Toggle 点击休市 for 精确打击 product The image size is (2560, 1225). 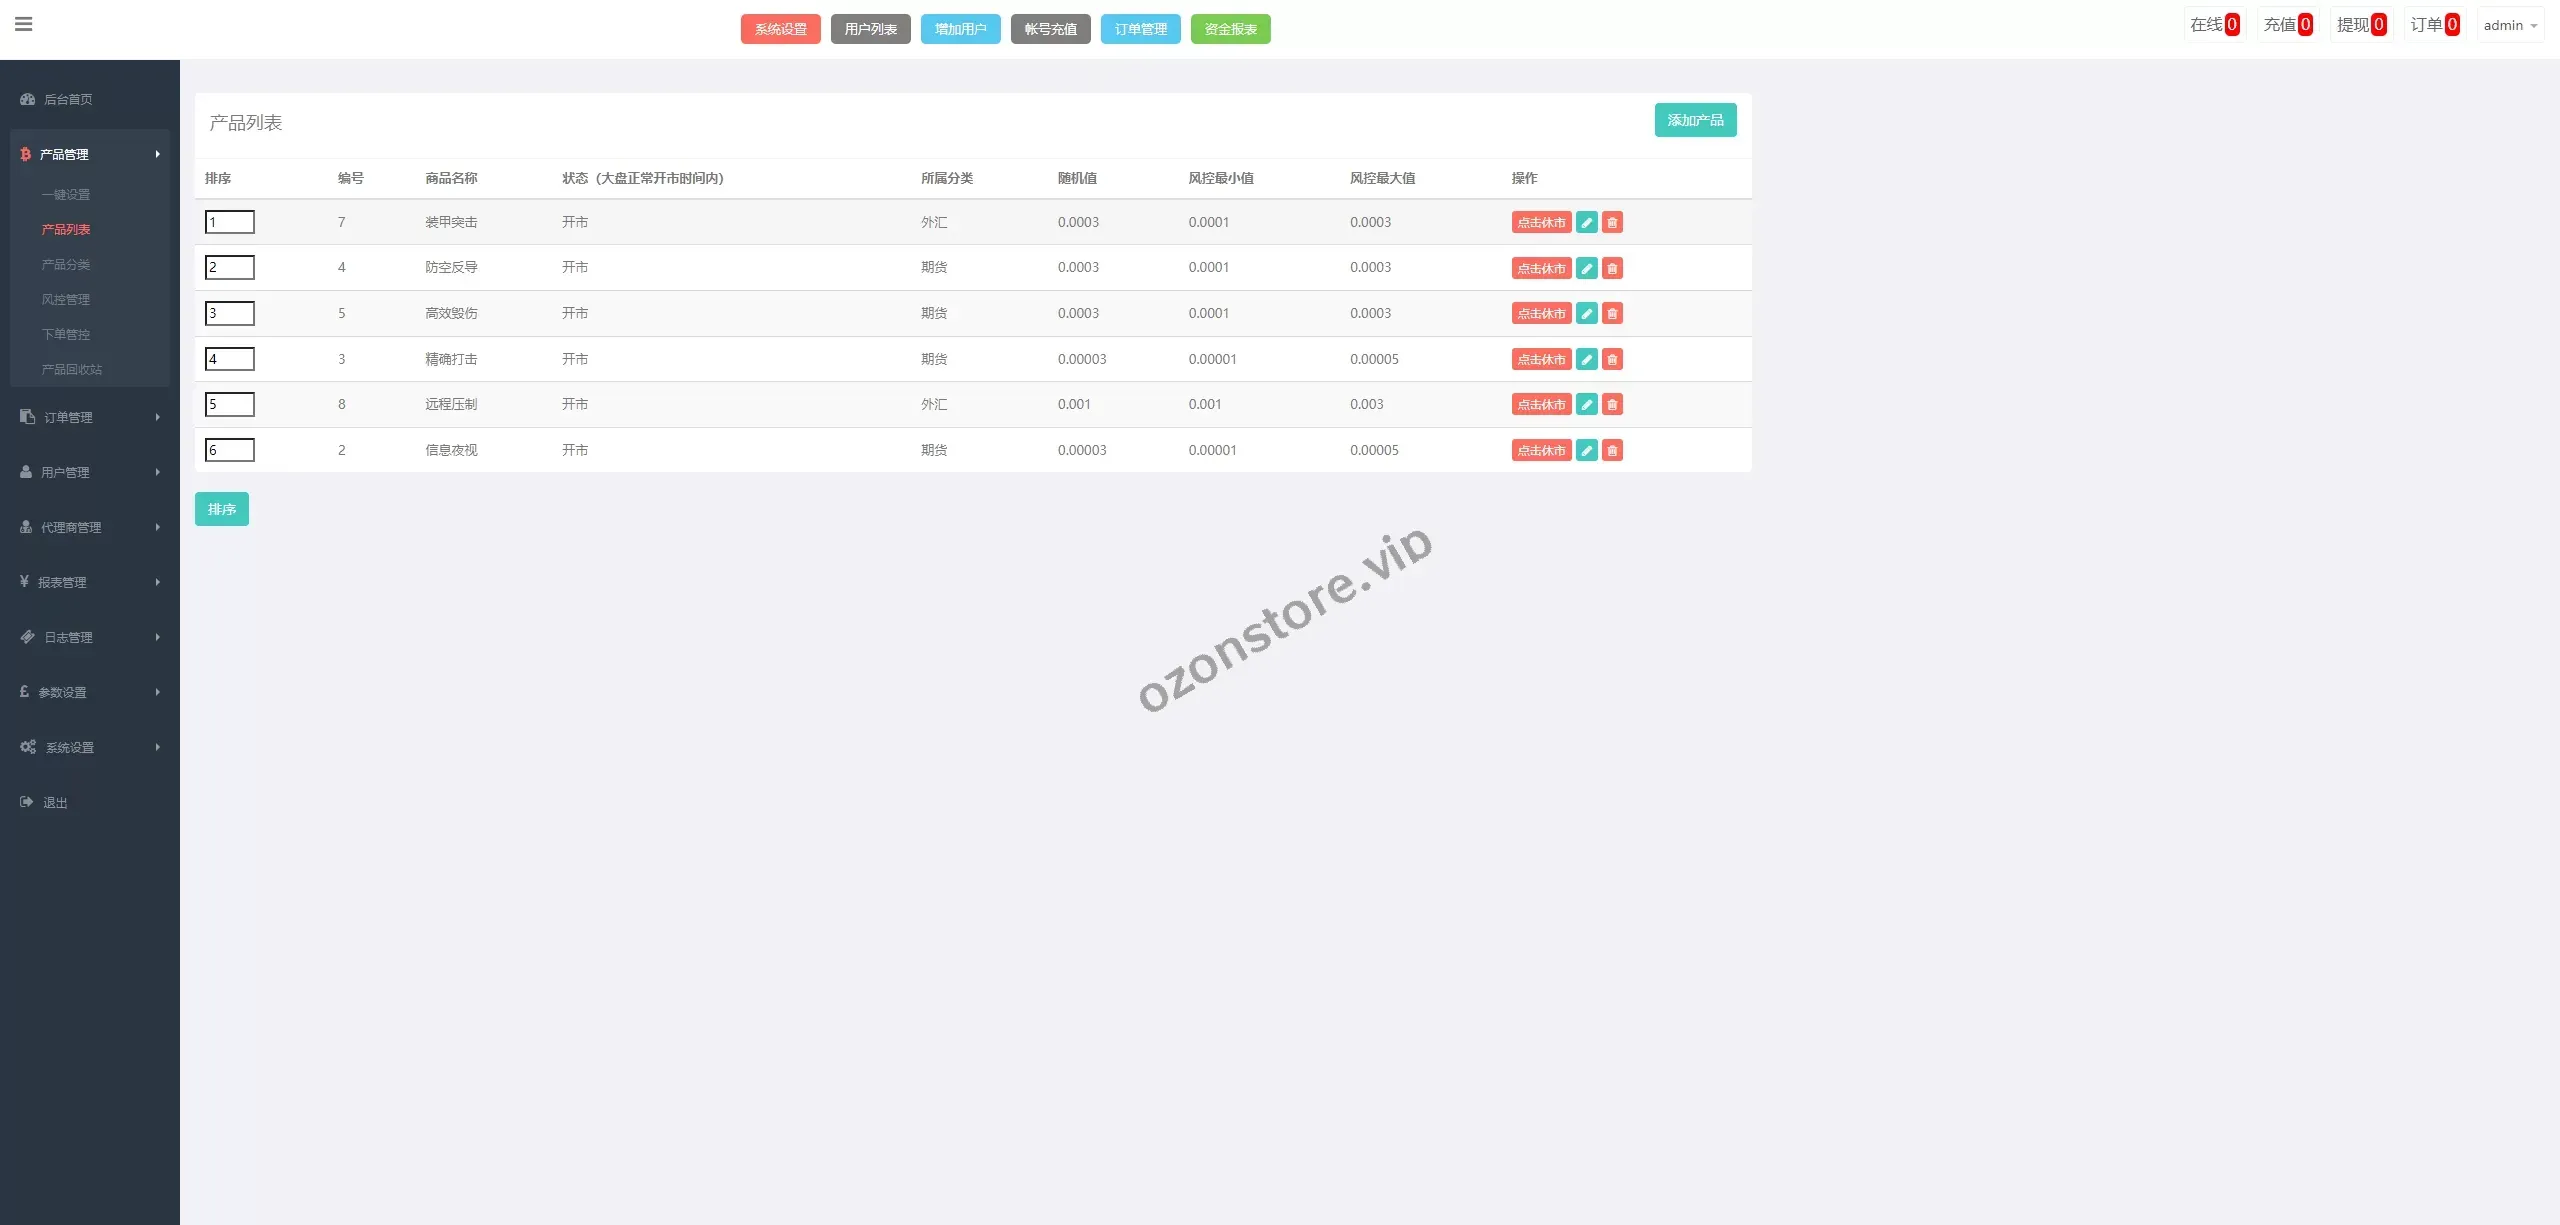tap(1541, 359)
